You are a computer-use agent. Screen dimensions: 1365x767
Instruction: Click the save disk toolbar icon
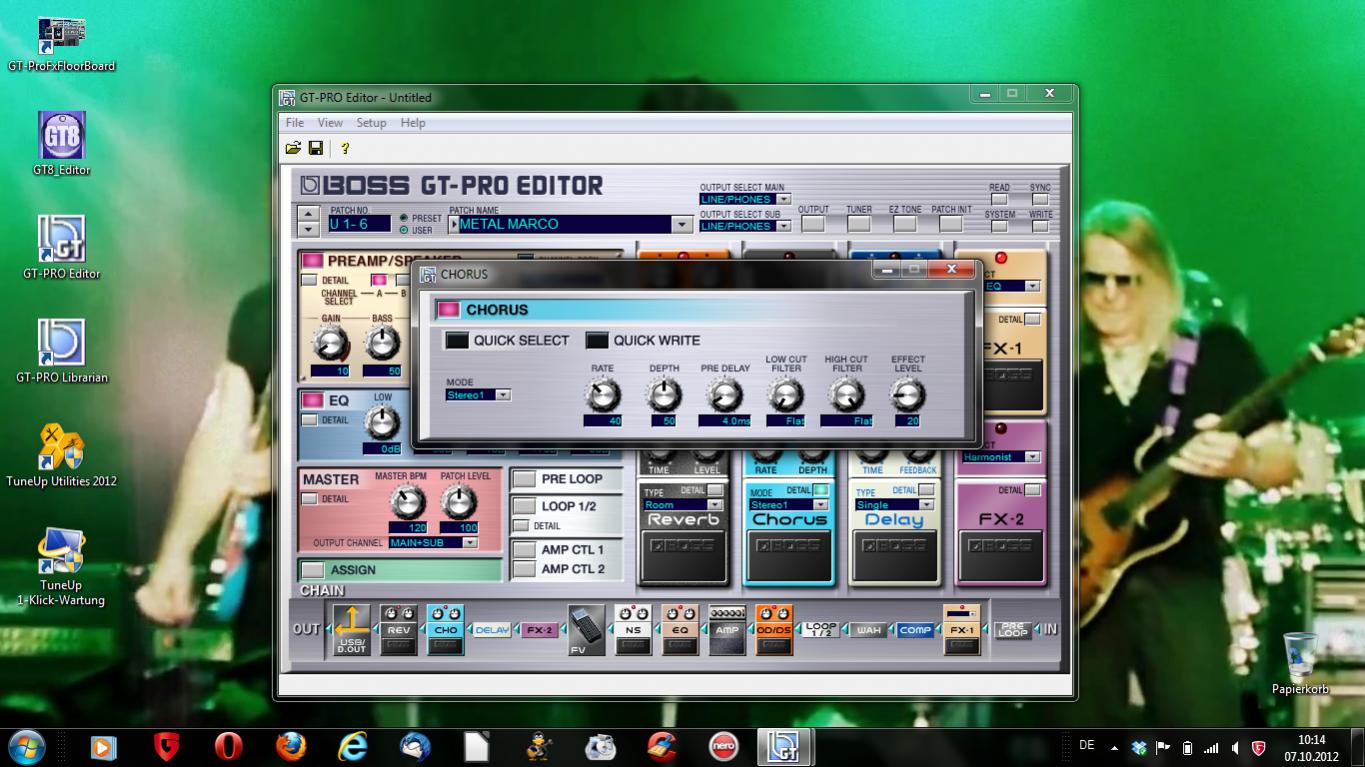(x=316, y=148)
